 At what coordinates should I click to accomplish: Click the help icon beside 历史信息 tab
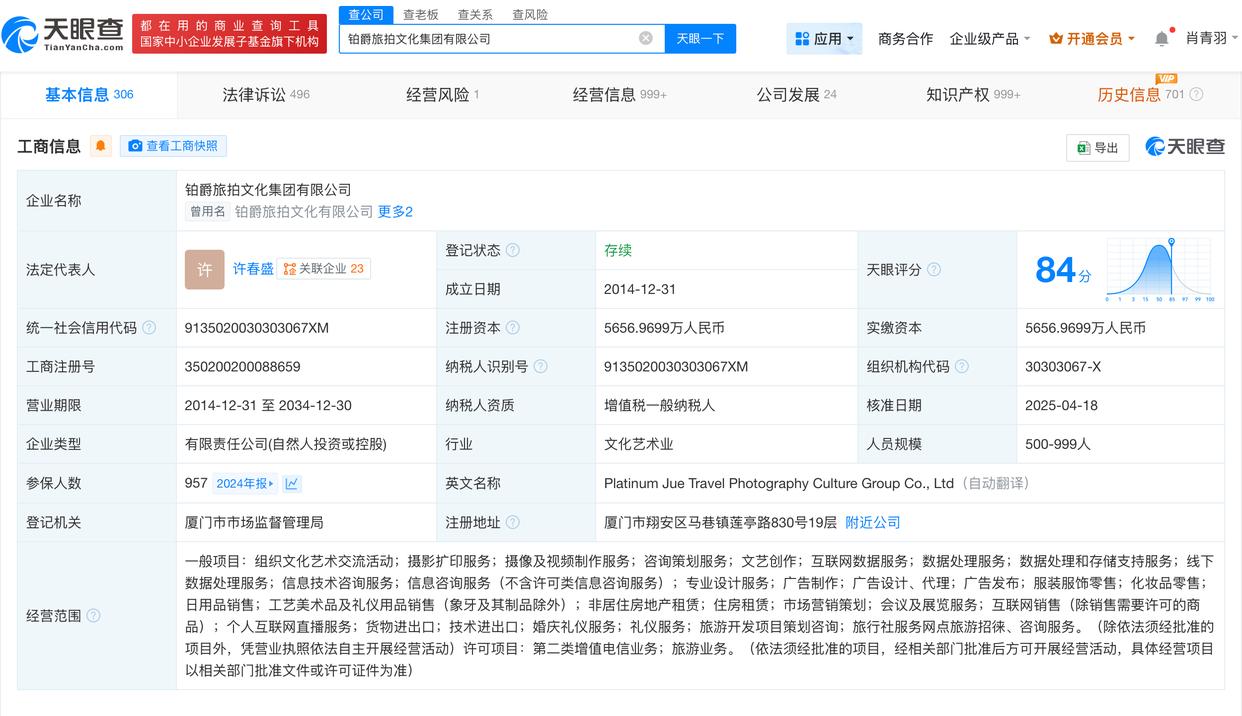click(1196, 95)
